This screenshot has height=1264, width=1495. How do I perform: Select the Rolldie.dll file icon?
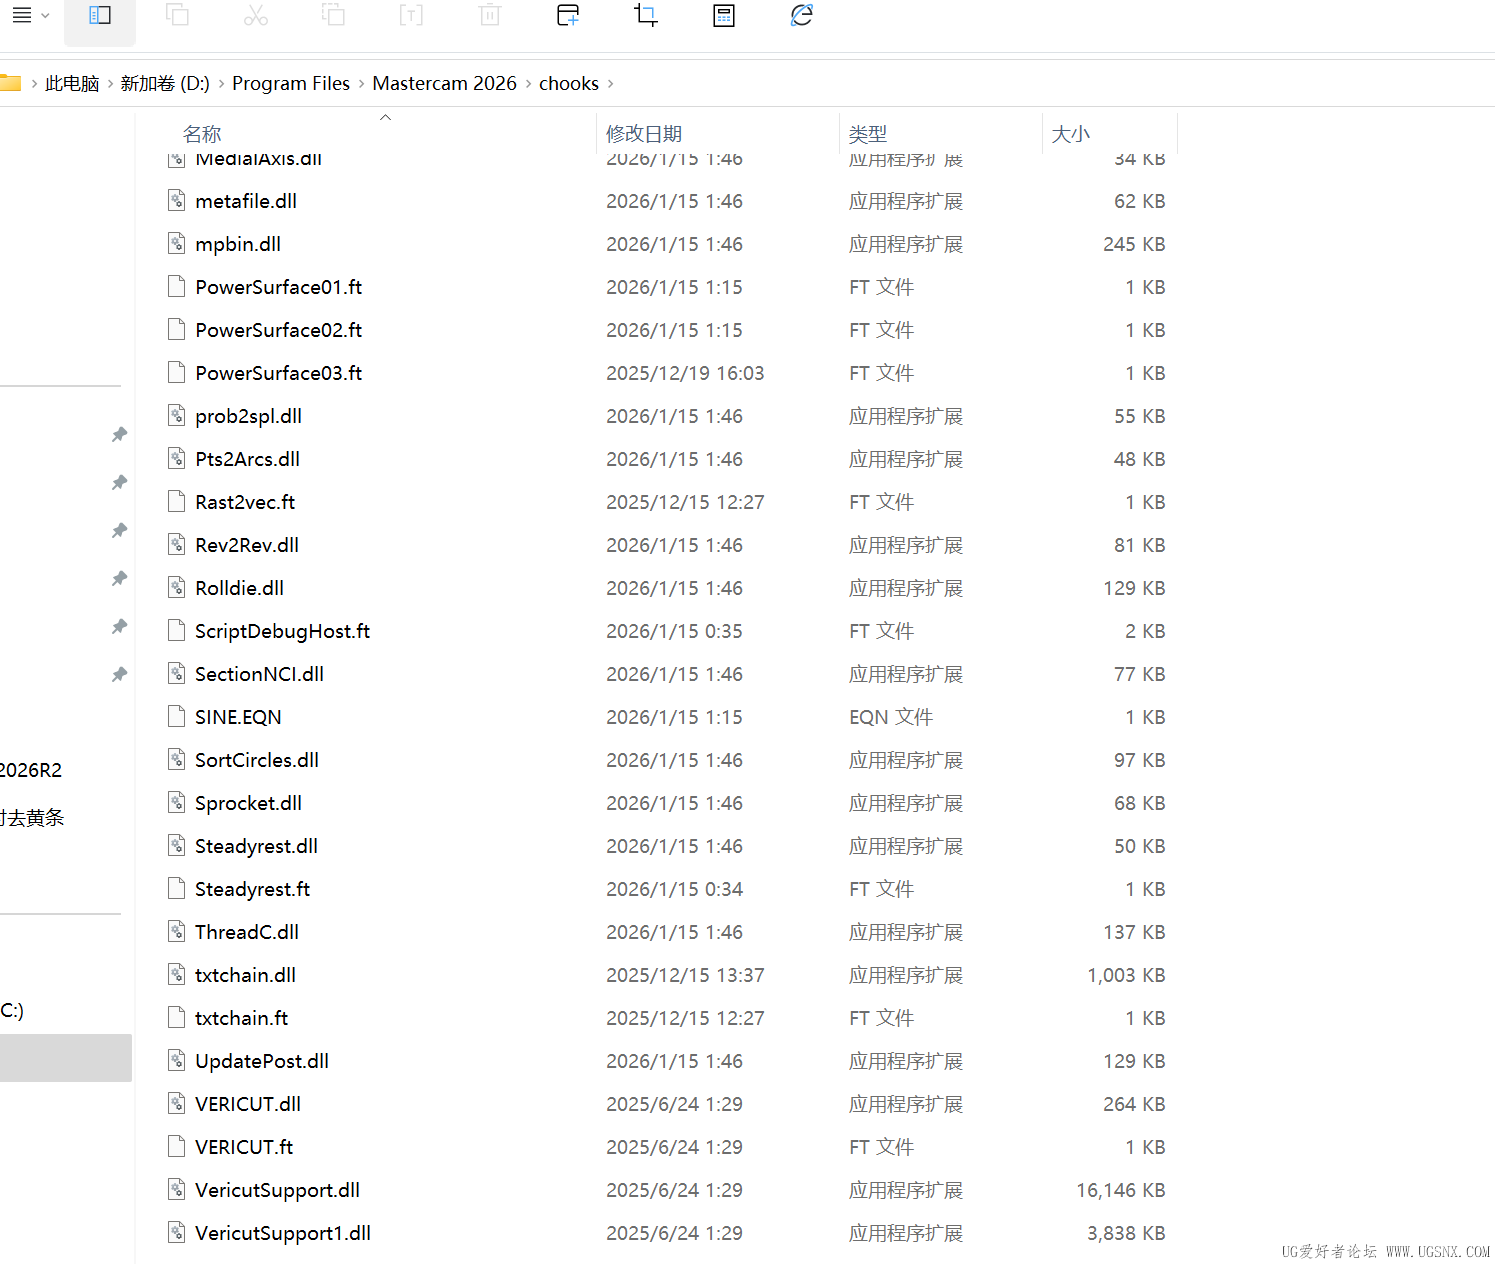pyautogui.click(x=177, y=588)
